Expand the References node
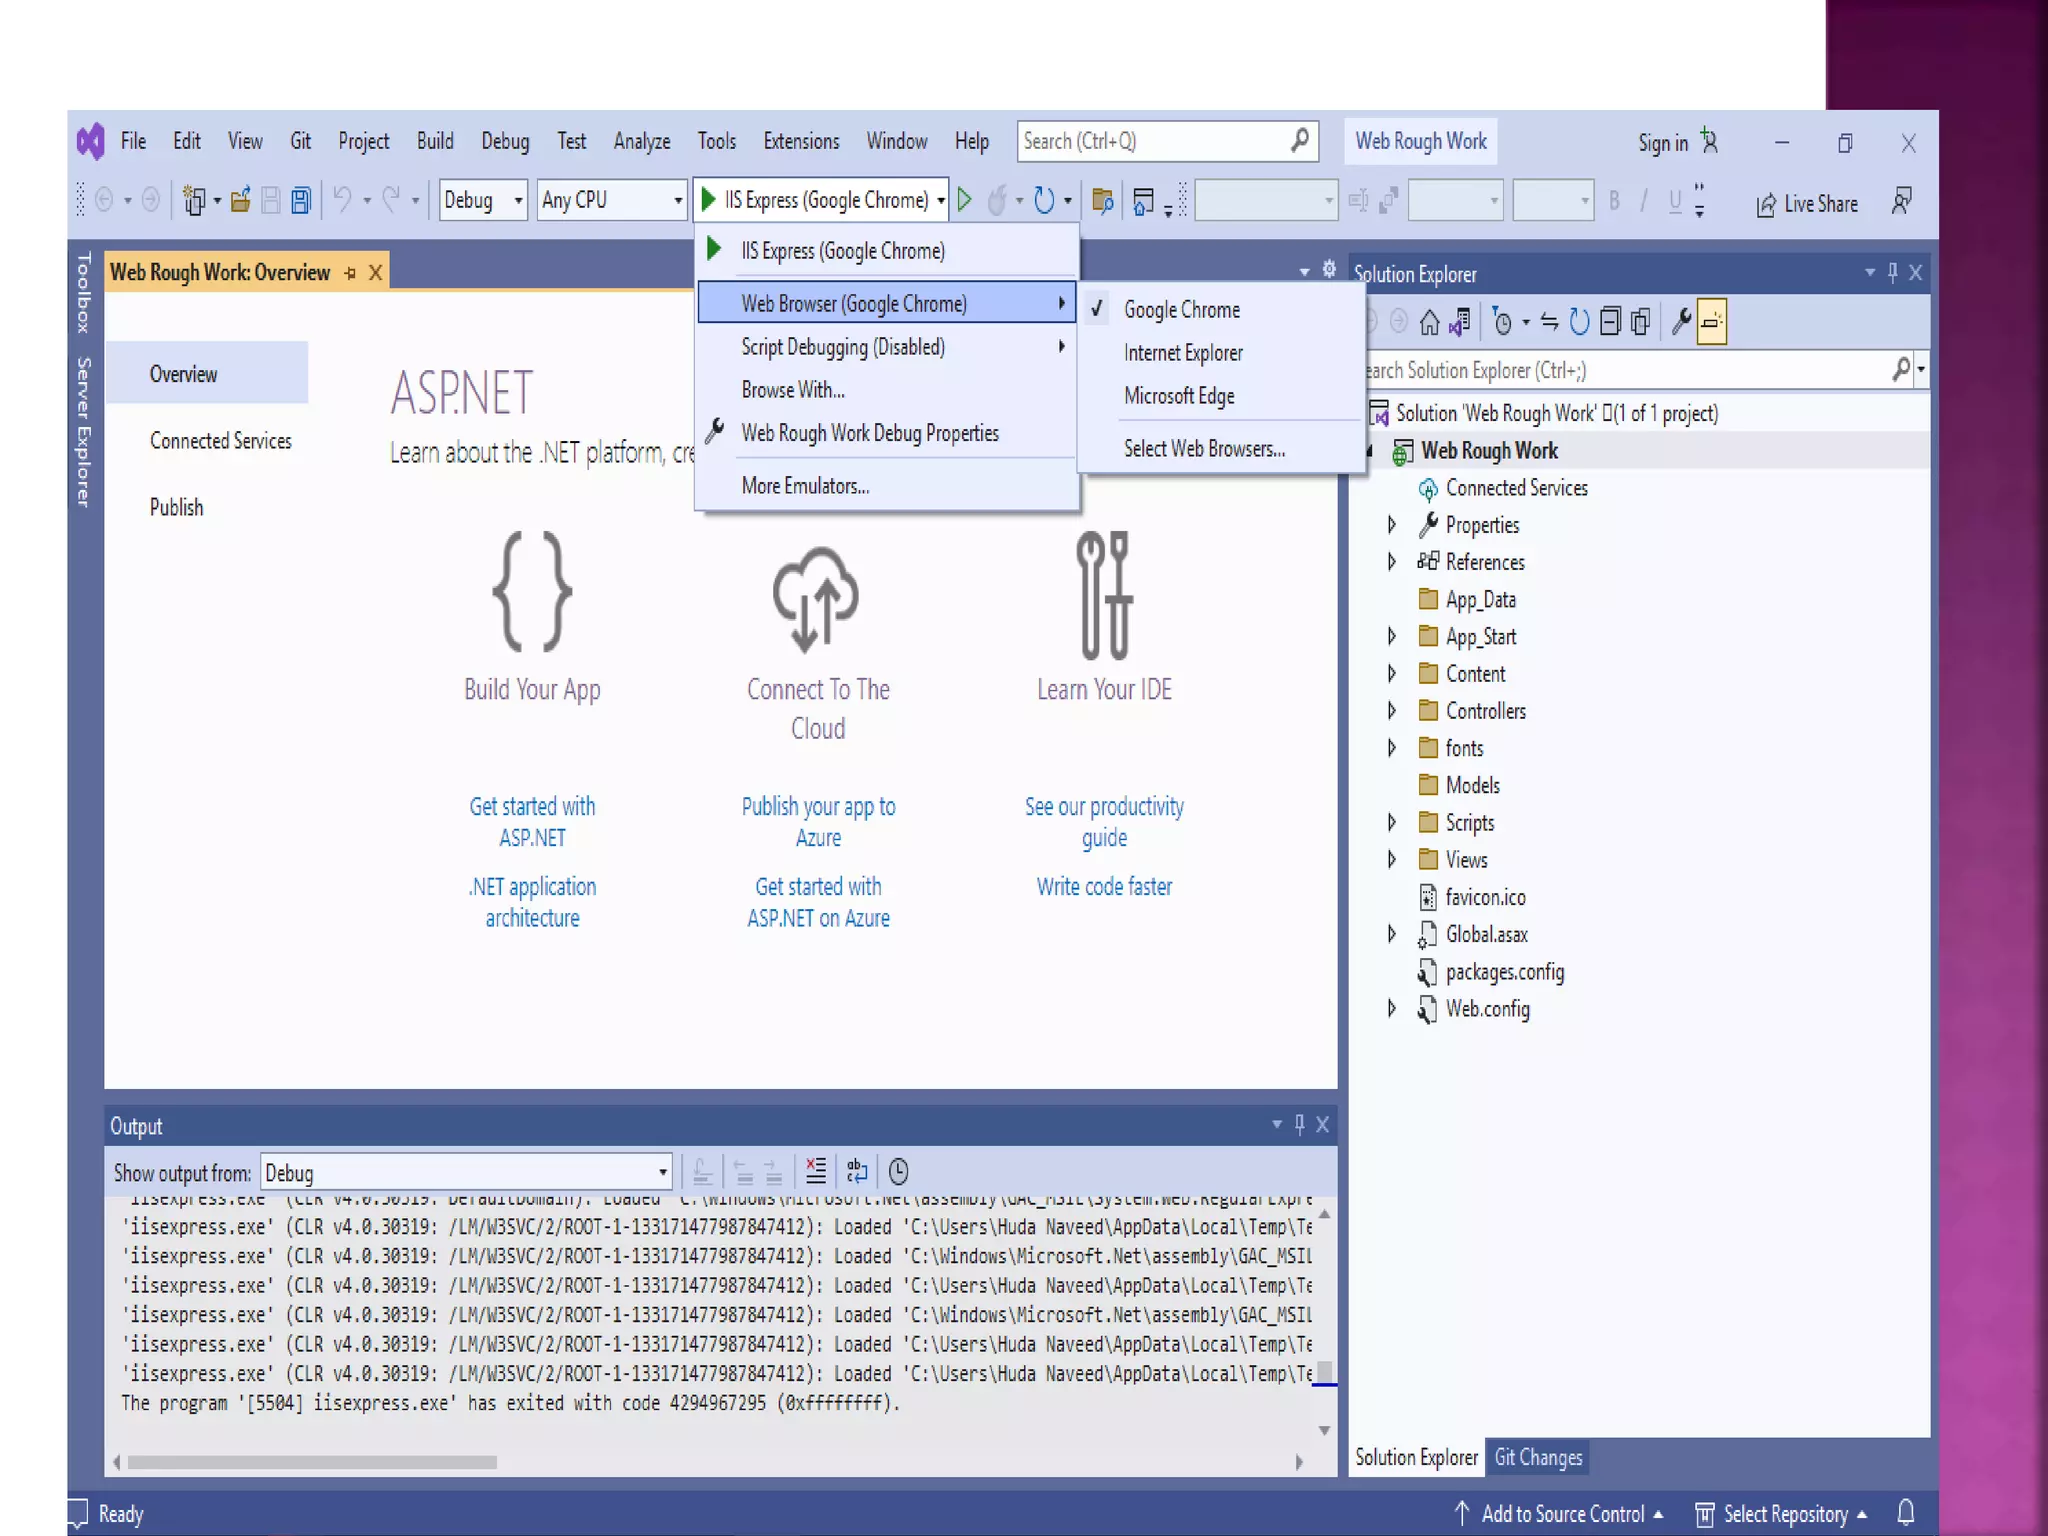 pyautogui.click(x=1391, y=562)
